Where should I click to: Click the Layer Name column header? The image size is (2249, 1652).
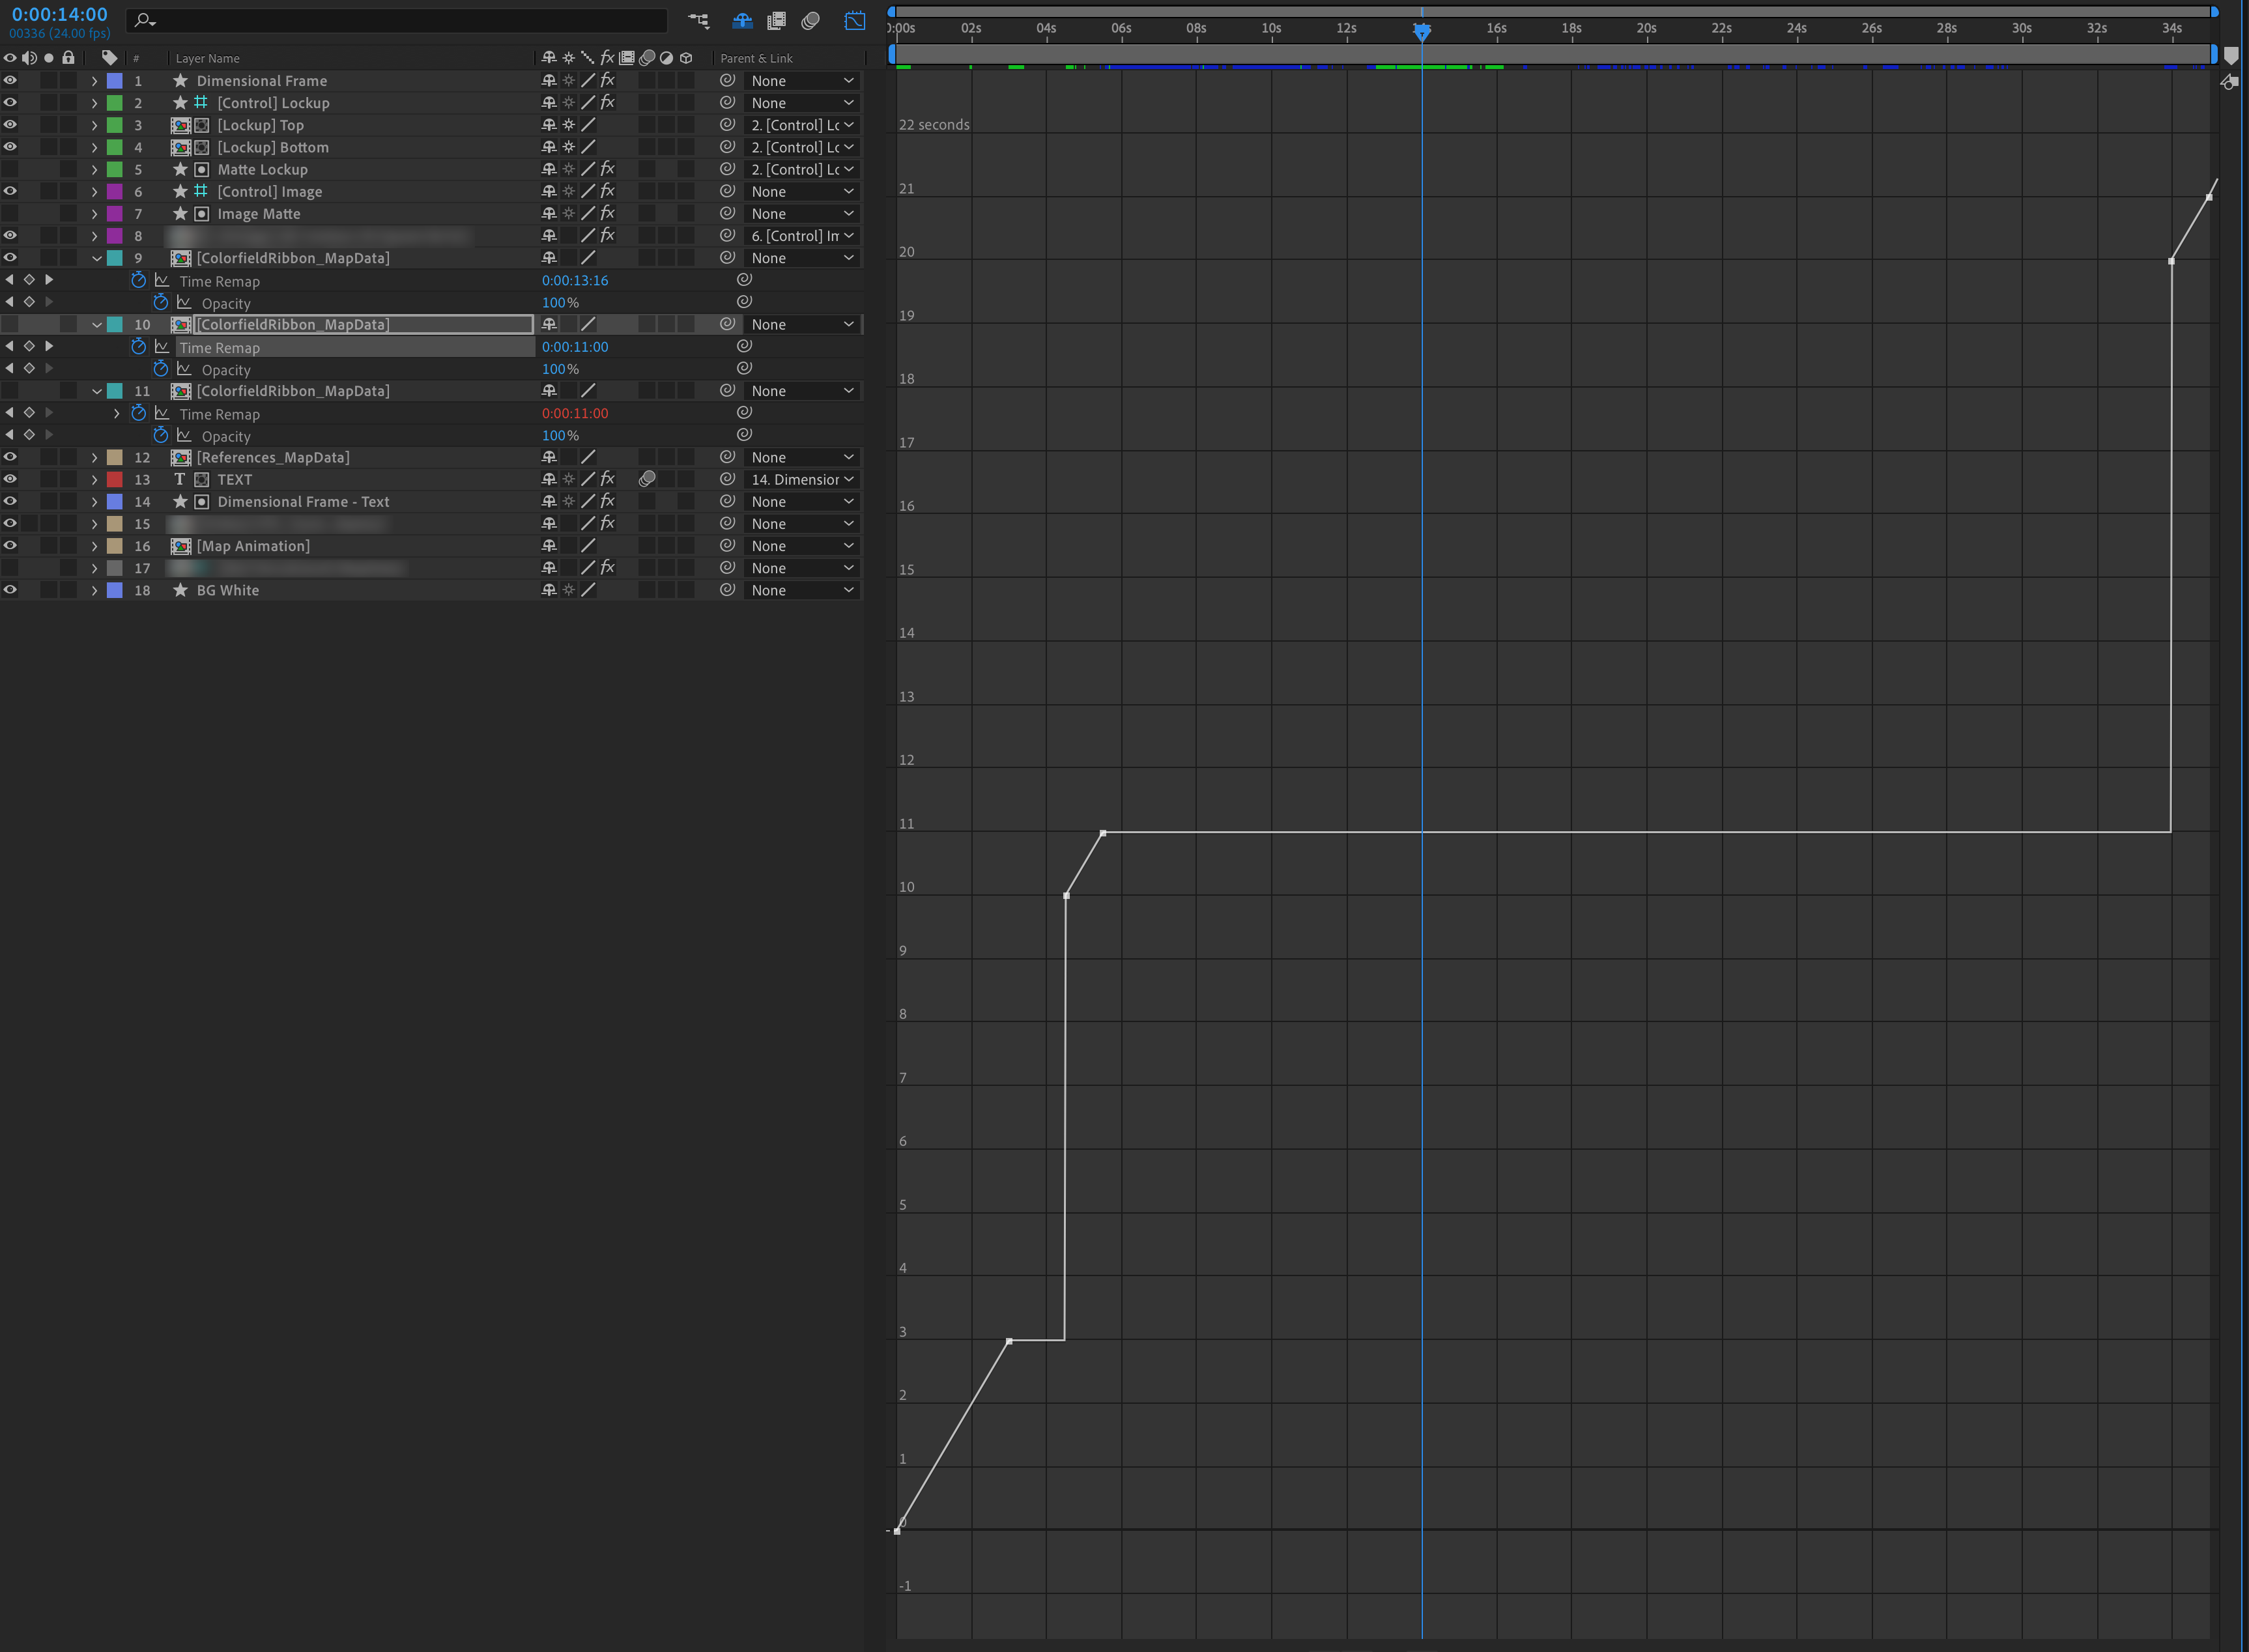point(207,58)
